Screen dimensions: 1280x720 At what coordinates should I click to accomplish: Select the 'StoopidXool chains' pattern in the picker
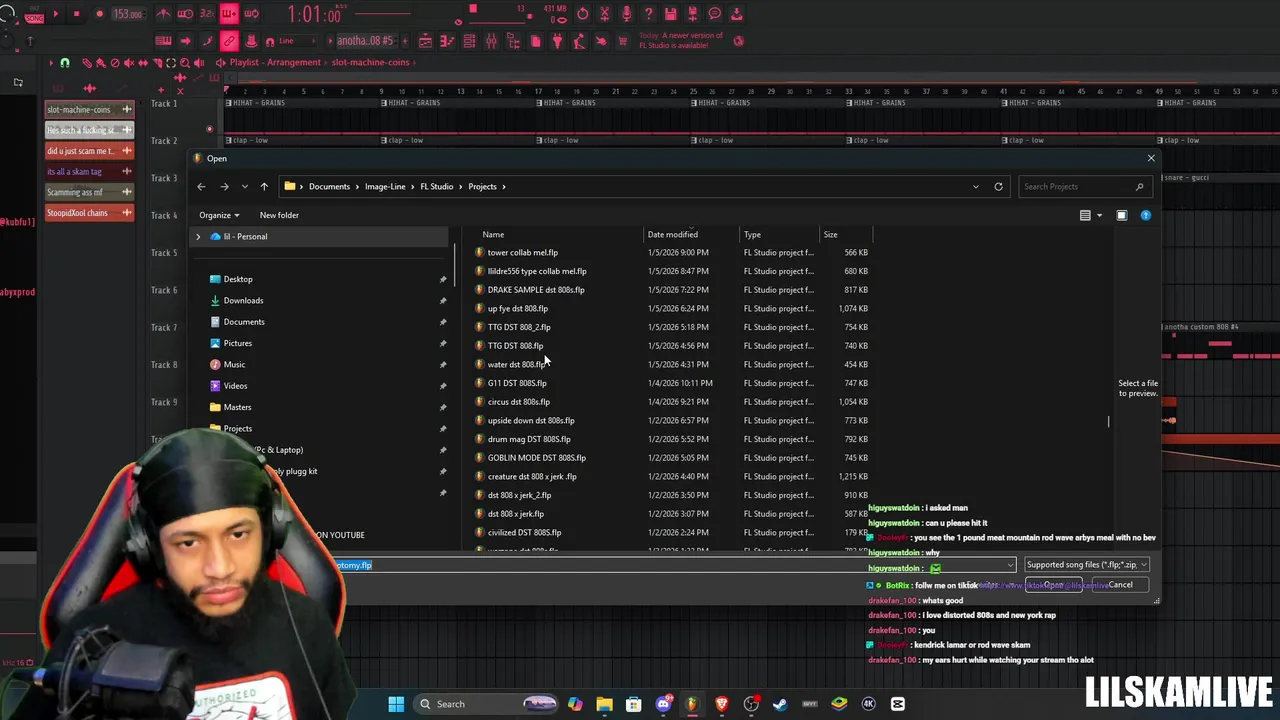pyautogui.click(x=89, y=213)
